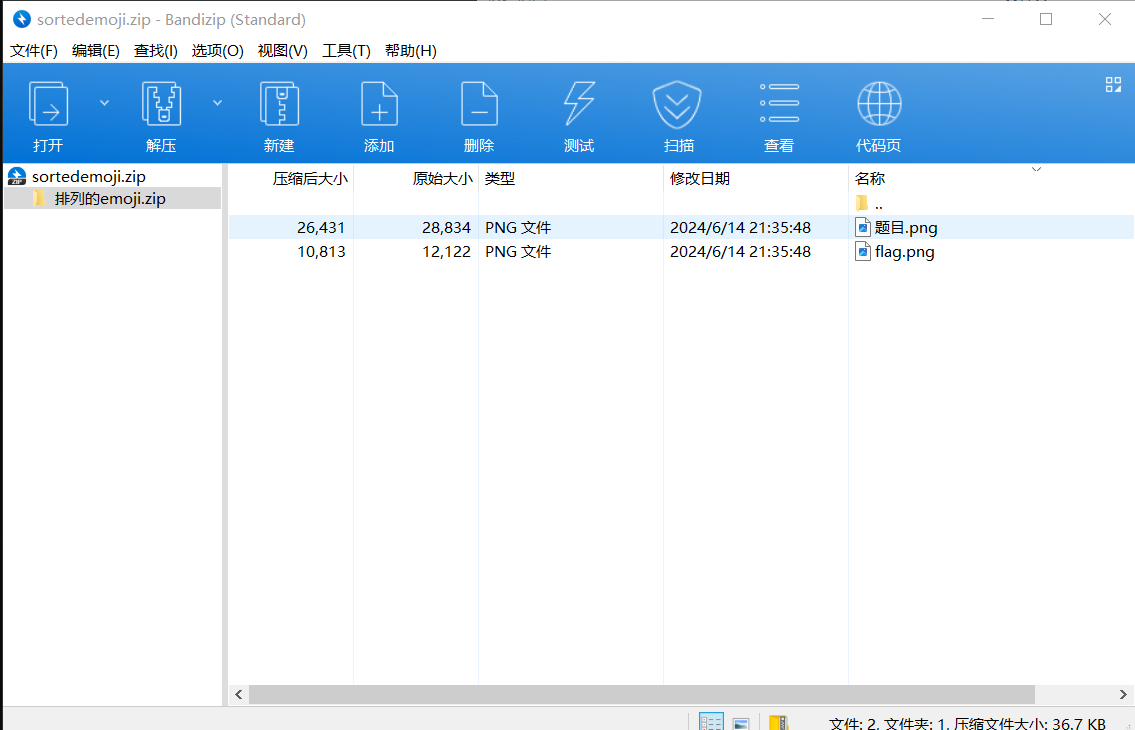The width and height of the screenshot is (1135, 730).
Task: Sort by 名称 column header
Action: (869, 178)
